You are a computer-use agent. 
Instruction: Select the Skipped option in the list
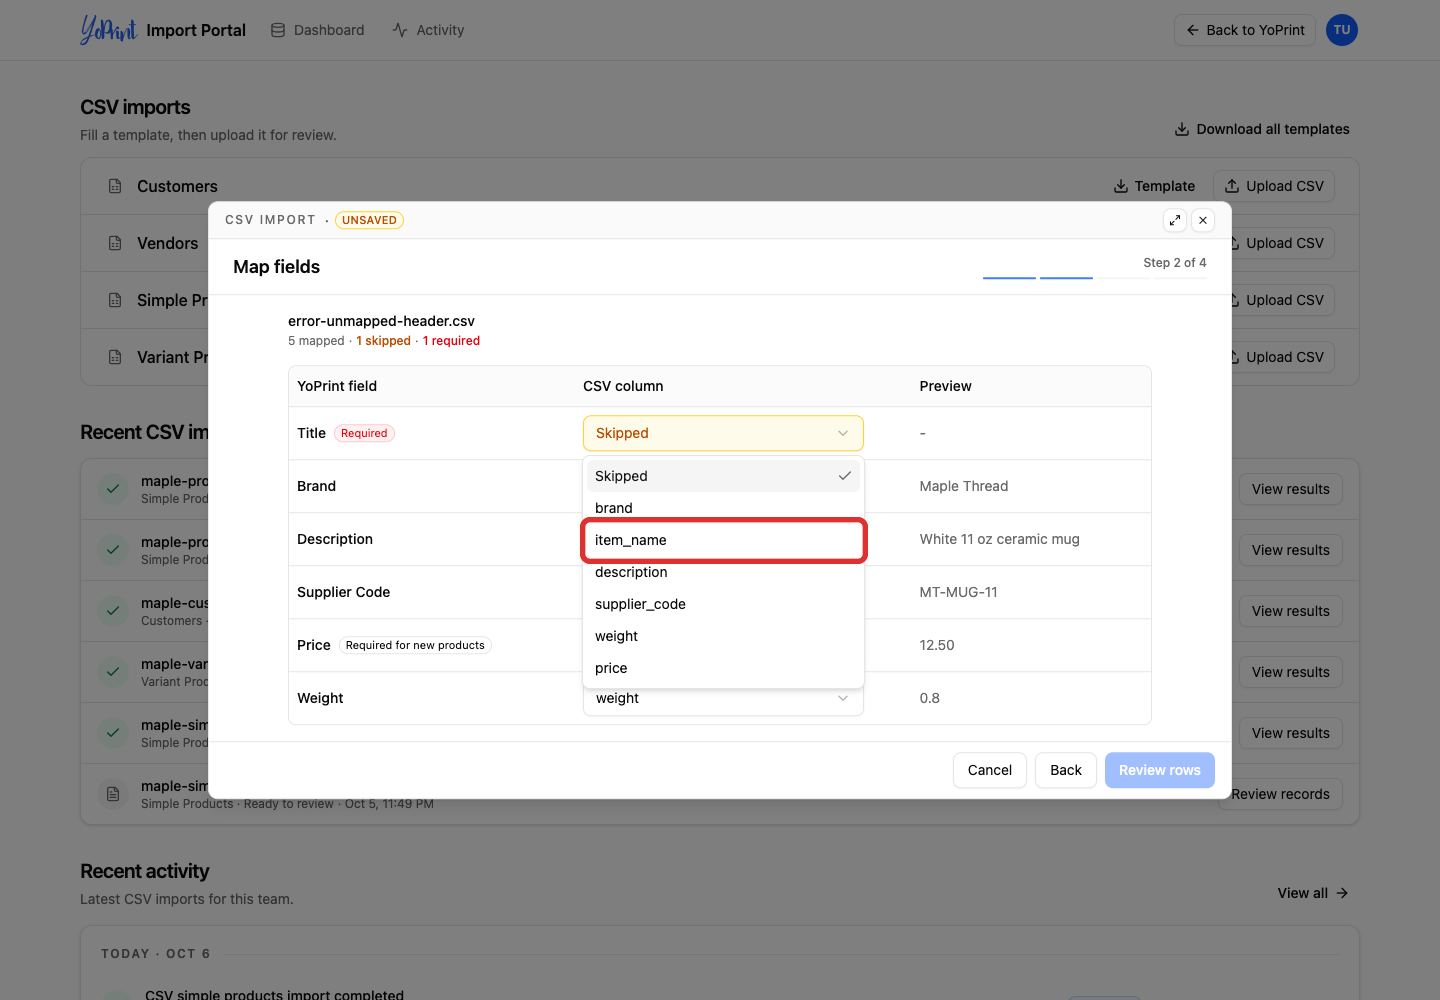723,476
